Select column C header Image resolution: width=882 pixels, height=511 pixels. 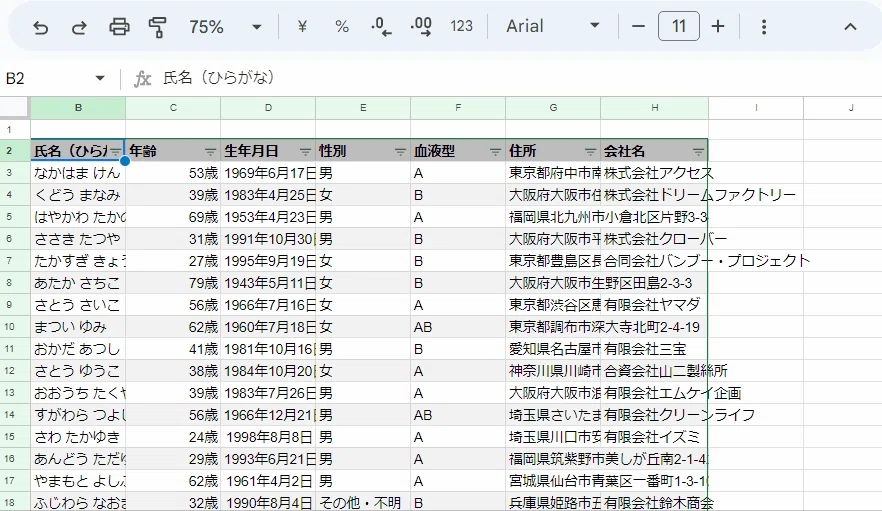(x=173, y=107)
